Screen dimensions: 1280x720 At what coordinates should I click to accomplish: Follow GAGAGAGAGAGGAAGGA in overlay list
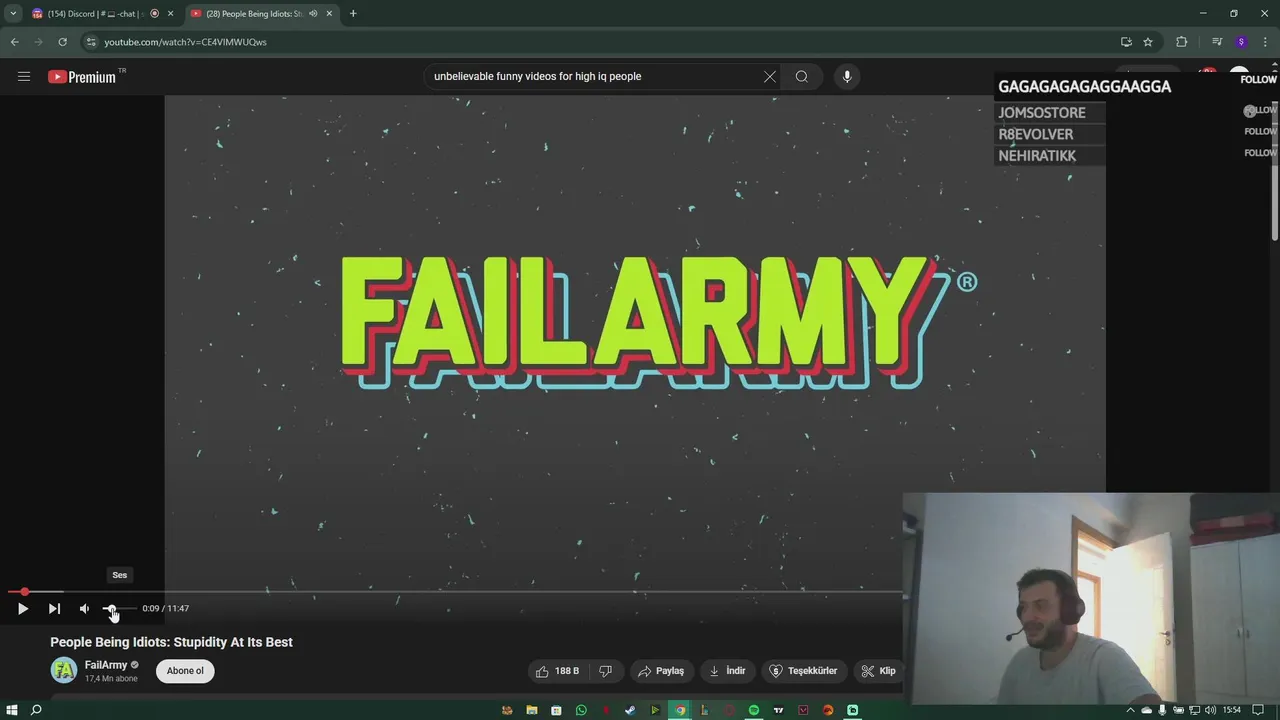1258,79
